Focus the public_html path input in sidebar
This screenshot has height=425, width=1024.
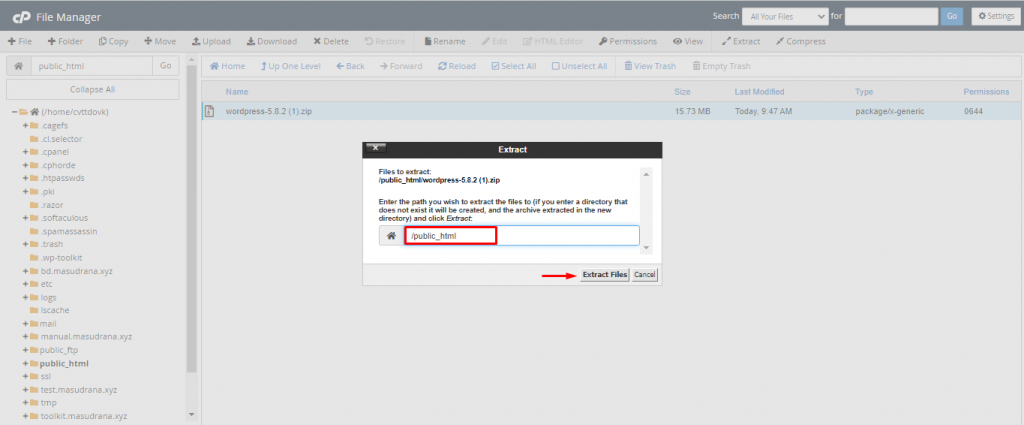(x=92, y=66)
